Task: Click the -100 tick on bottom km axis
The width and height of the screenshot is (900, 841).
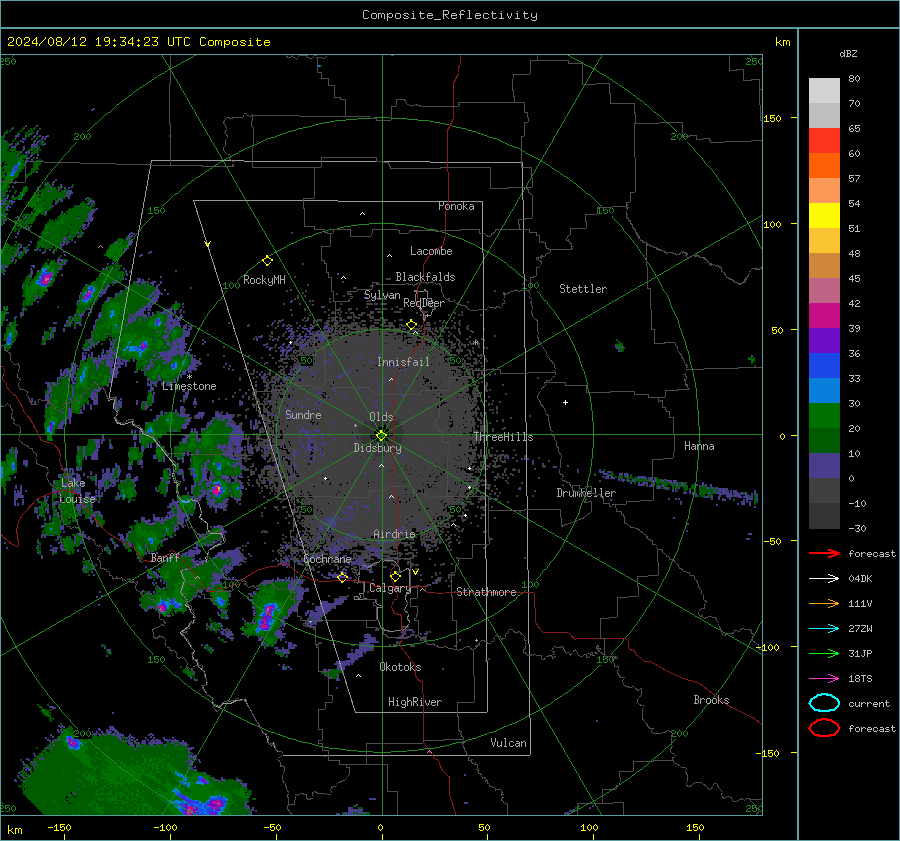Action: point(165,827)
